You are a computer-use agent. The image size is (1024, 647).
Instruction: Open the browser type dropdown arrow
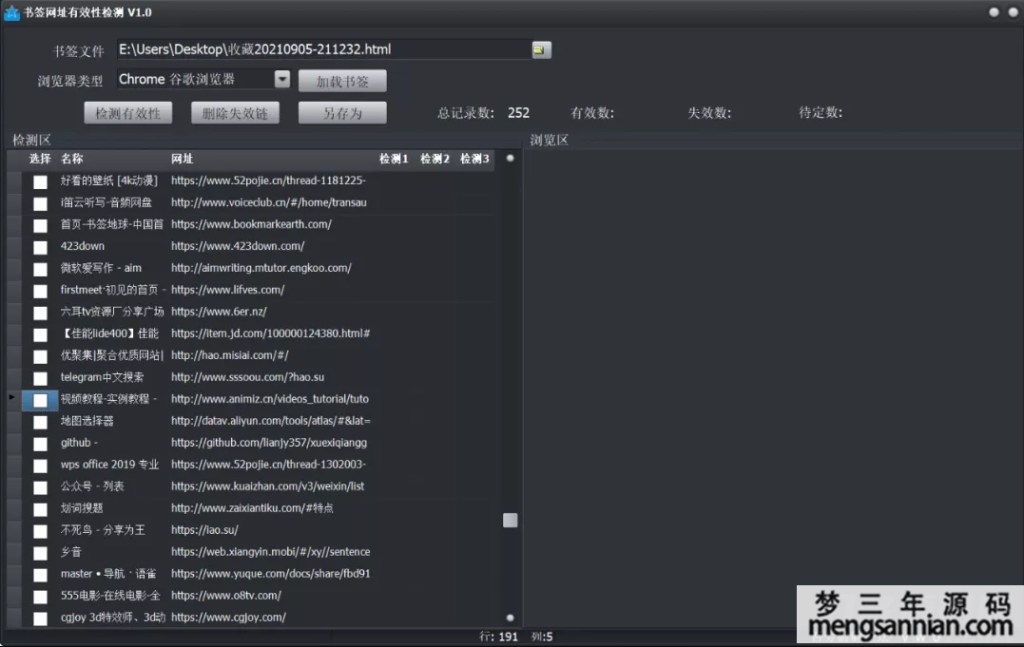[x=282, y=79]
